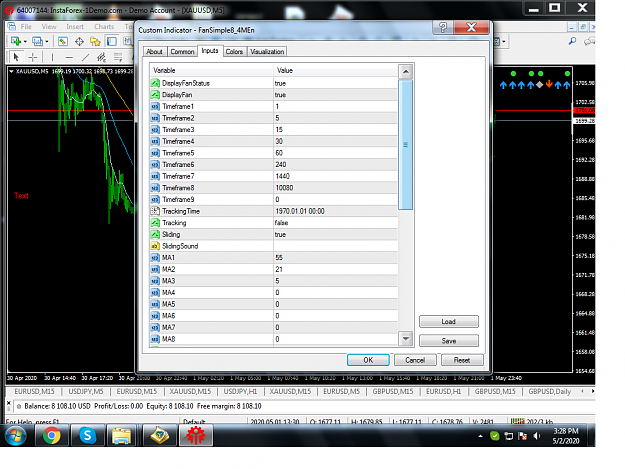Select the Vertical Line drawing tool

pos(52,57)
